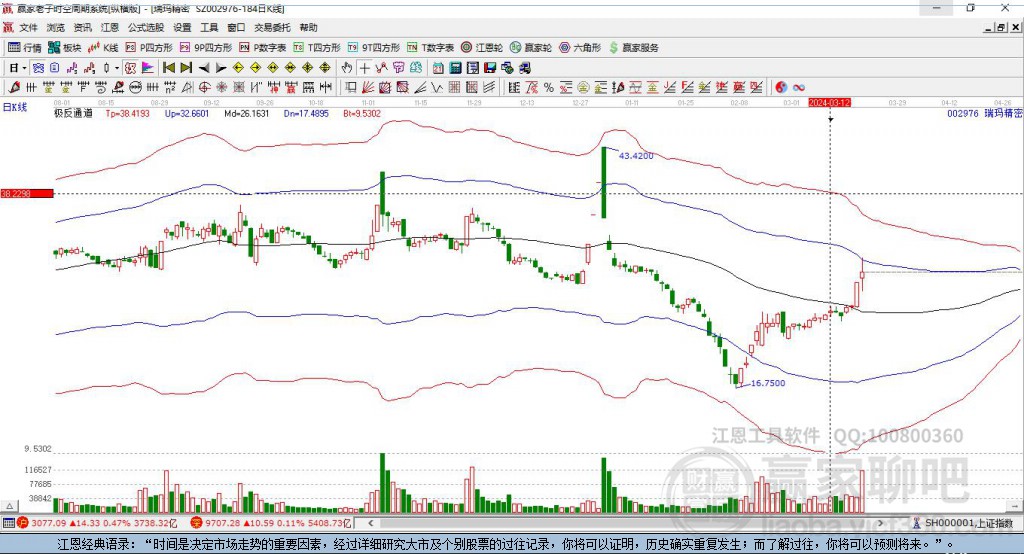Select the n² square number tool
The width and height of the screenshot is (1024, 554).
tap(170, 87)
